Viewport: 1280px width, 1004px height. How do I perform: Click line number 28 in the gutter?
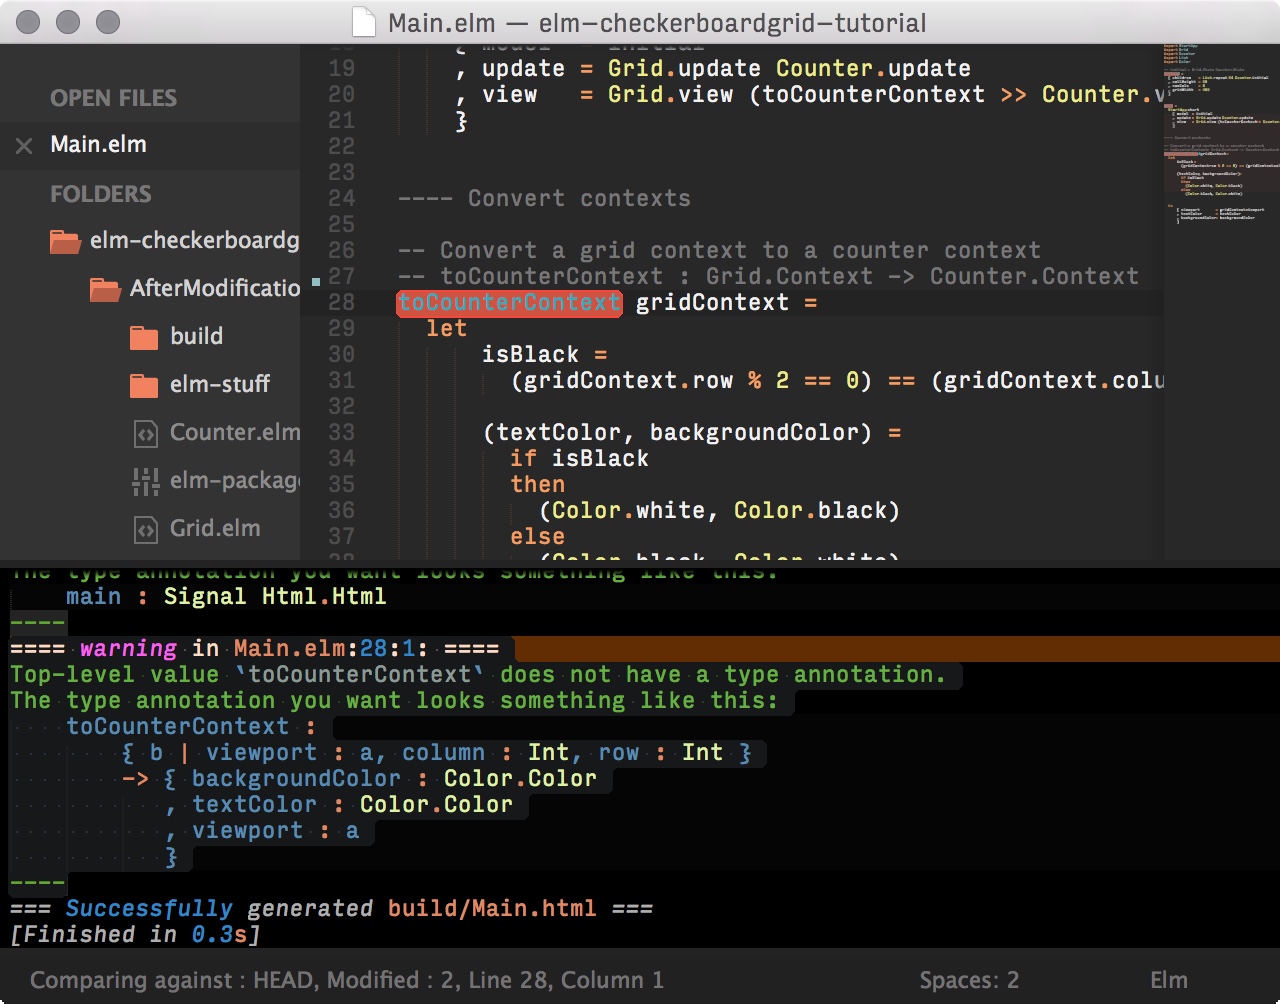pyautogui.click(x=341, y=302)
